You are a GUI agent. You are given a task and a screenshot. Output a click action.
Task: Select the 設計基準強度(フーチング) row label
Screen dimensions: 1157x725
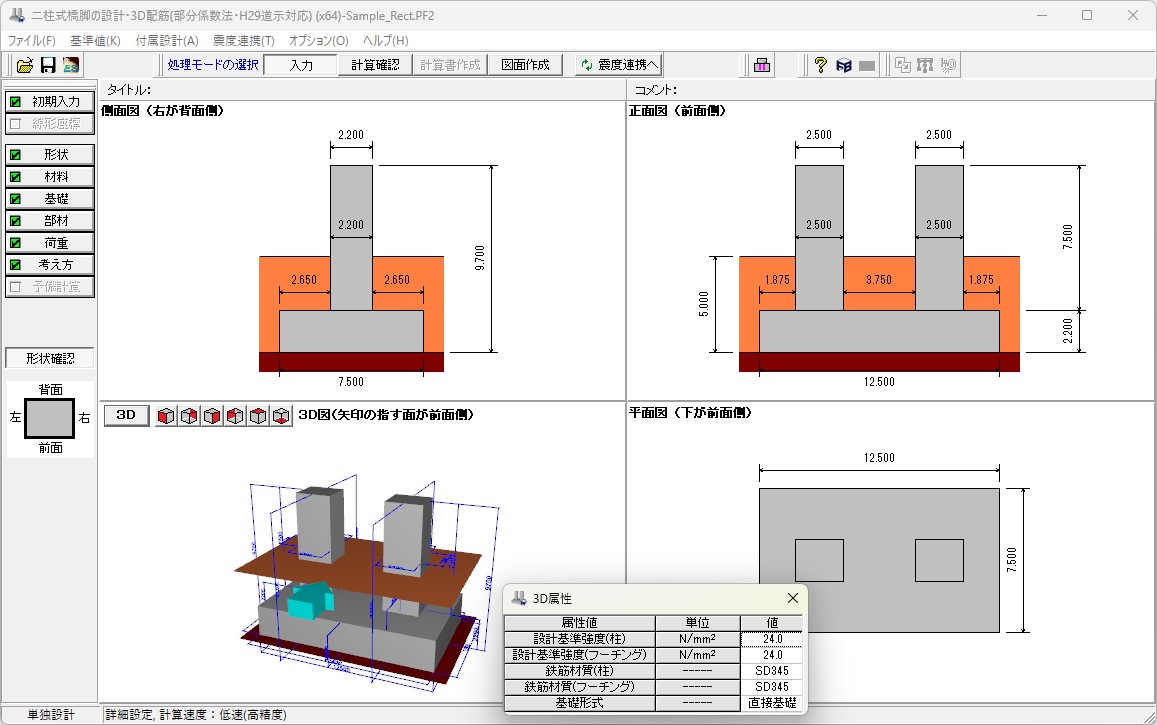[580, 655]
